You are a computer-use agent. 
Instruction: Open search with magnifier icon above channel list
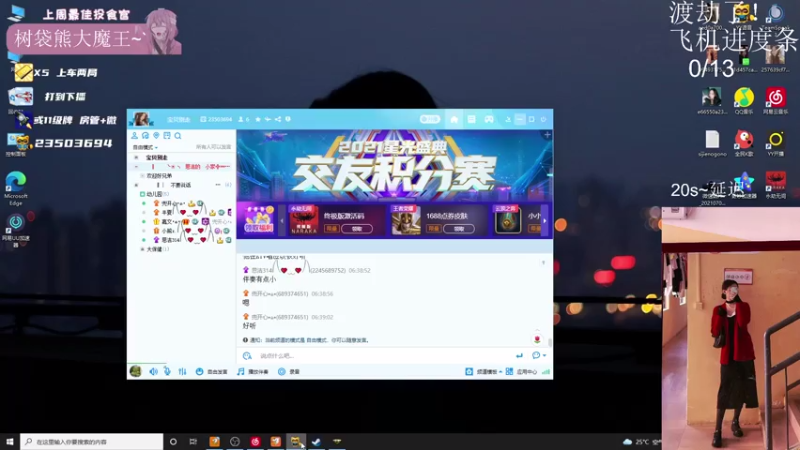click(178, 136)
